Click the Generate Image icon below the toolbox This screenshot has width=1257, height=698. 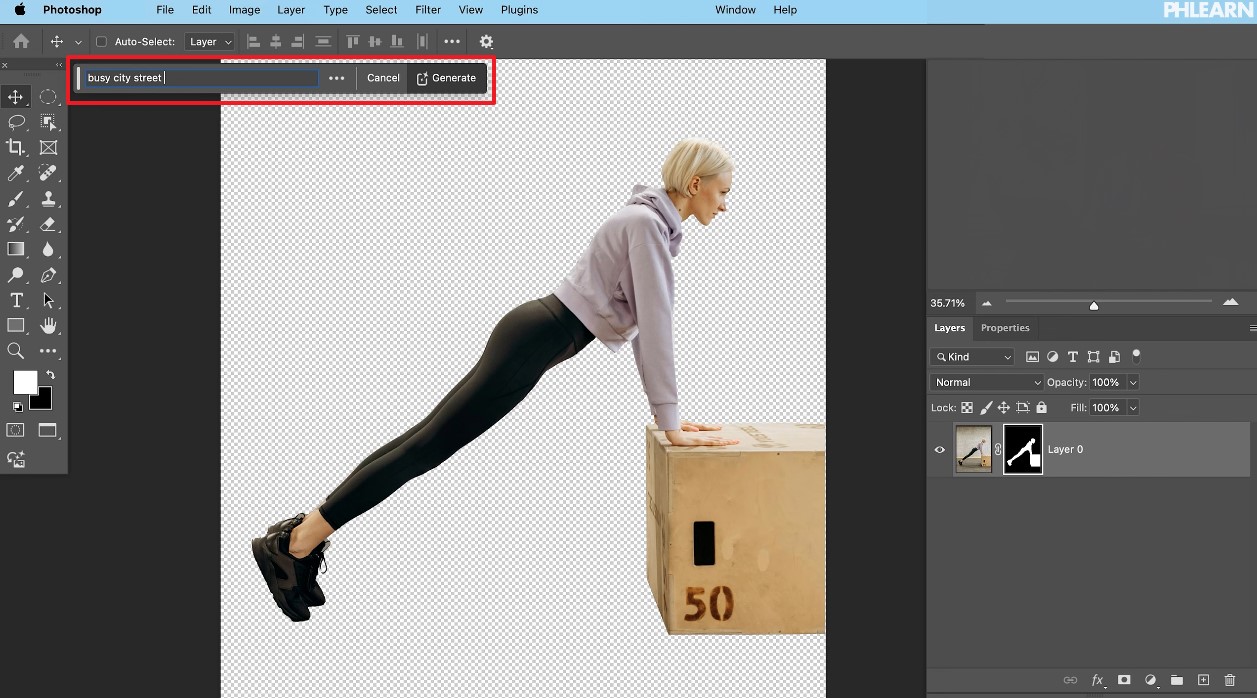(16, 459)
